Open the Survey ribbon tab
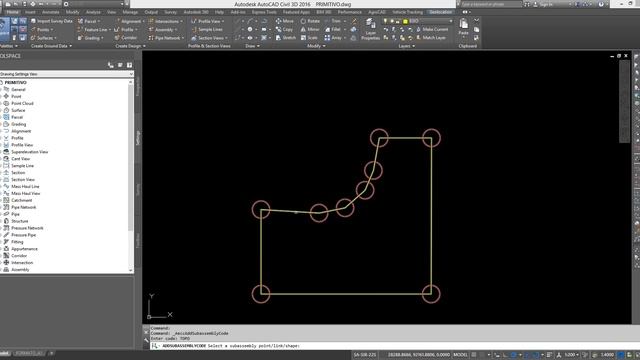The height and width of the screenshot is (360, 640). (171, 12)
